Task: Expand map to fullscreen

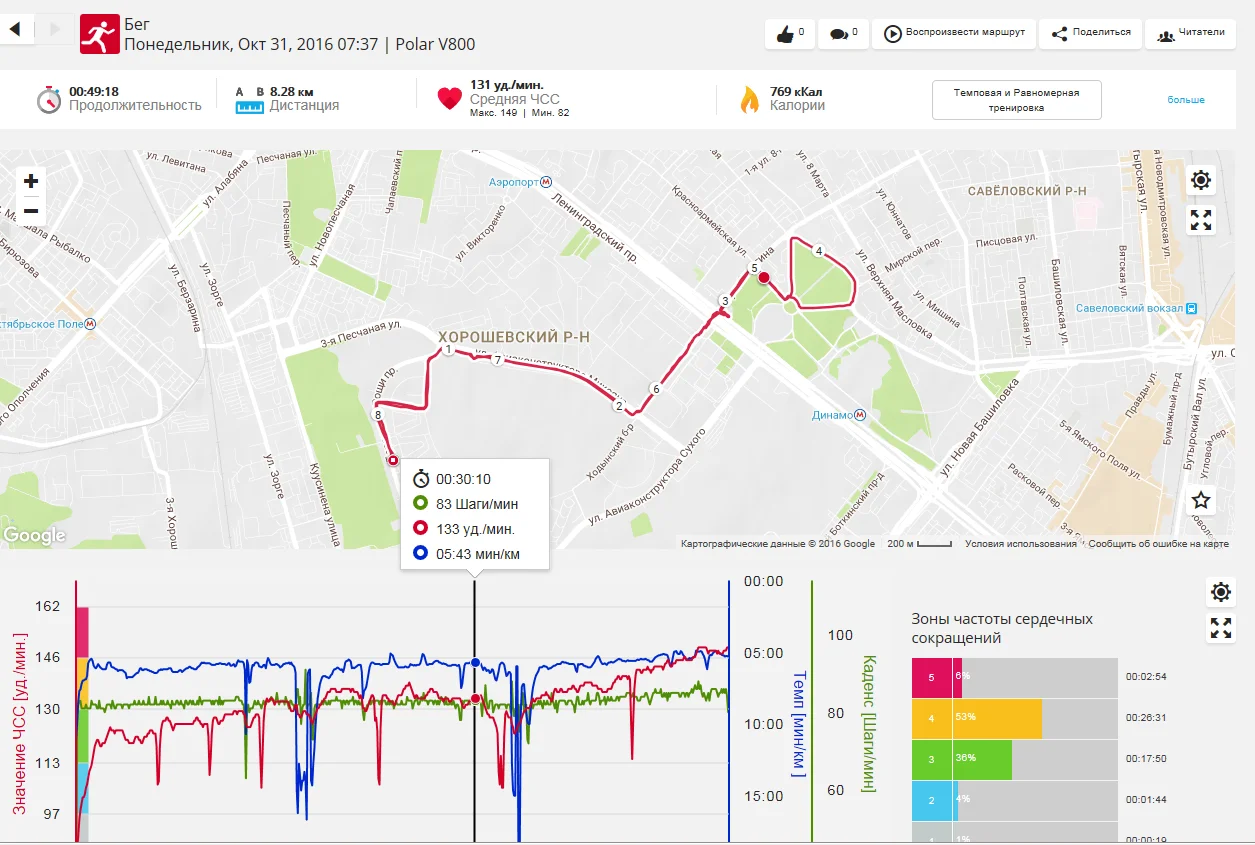Action: tap(1201, 221)
